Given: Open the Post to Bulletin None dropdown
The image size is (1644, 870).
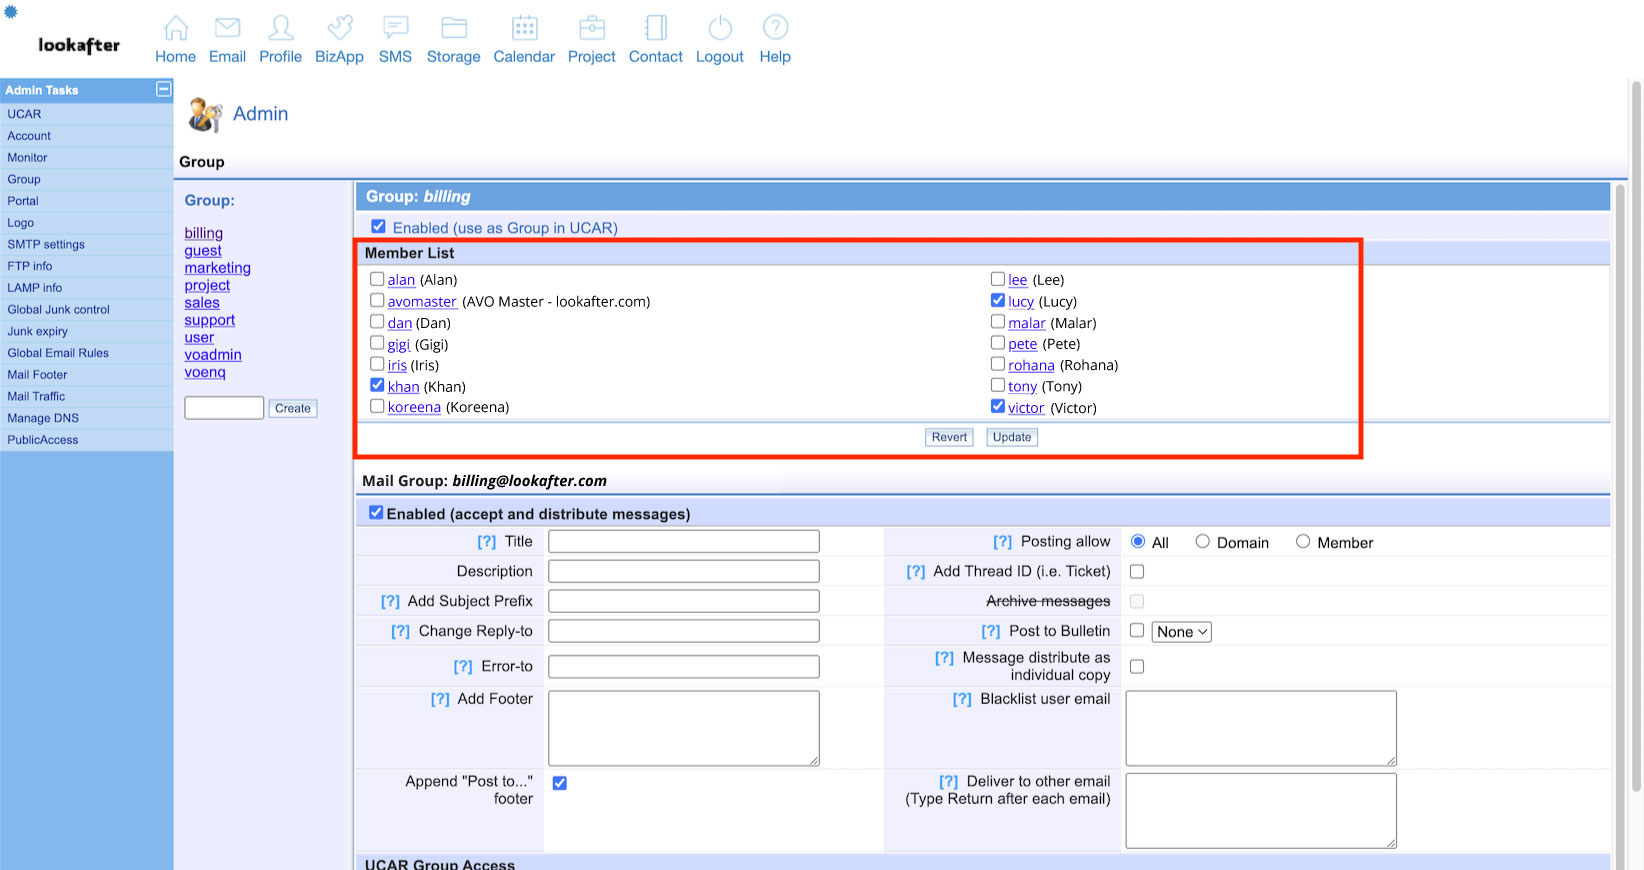Looking at the screenshot, I should click(x=1182, y=632).
